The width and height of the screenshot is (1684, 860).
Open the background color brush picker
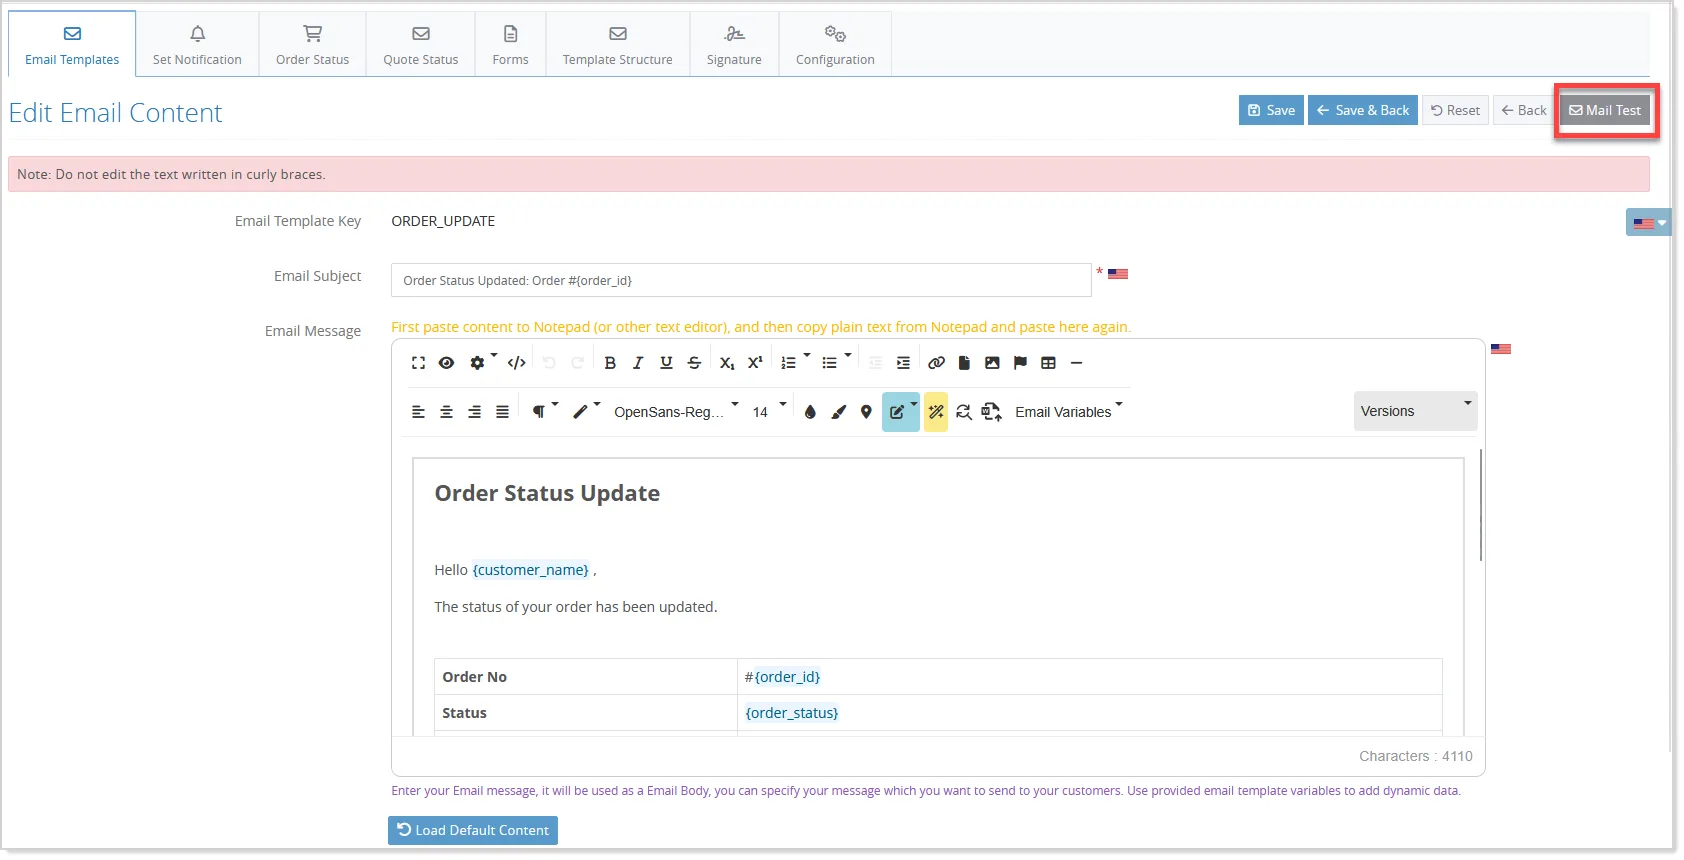(838, 412)
